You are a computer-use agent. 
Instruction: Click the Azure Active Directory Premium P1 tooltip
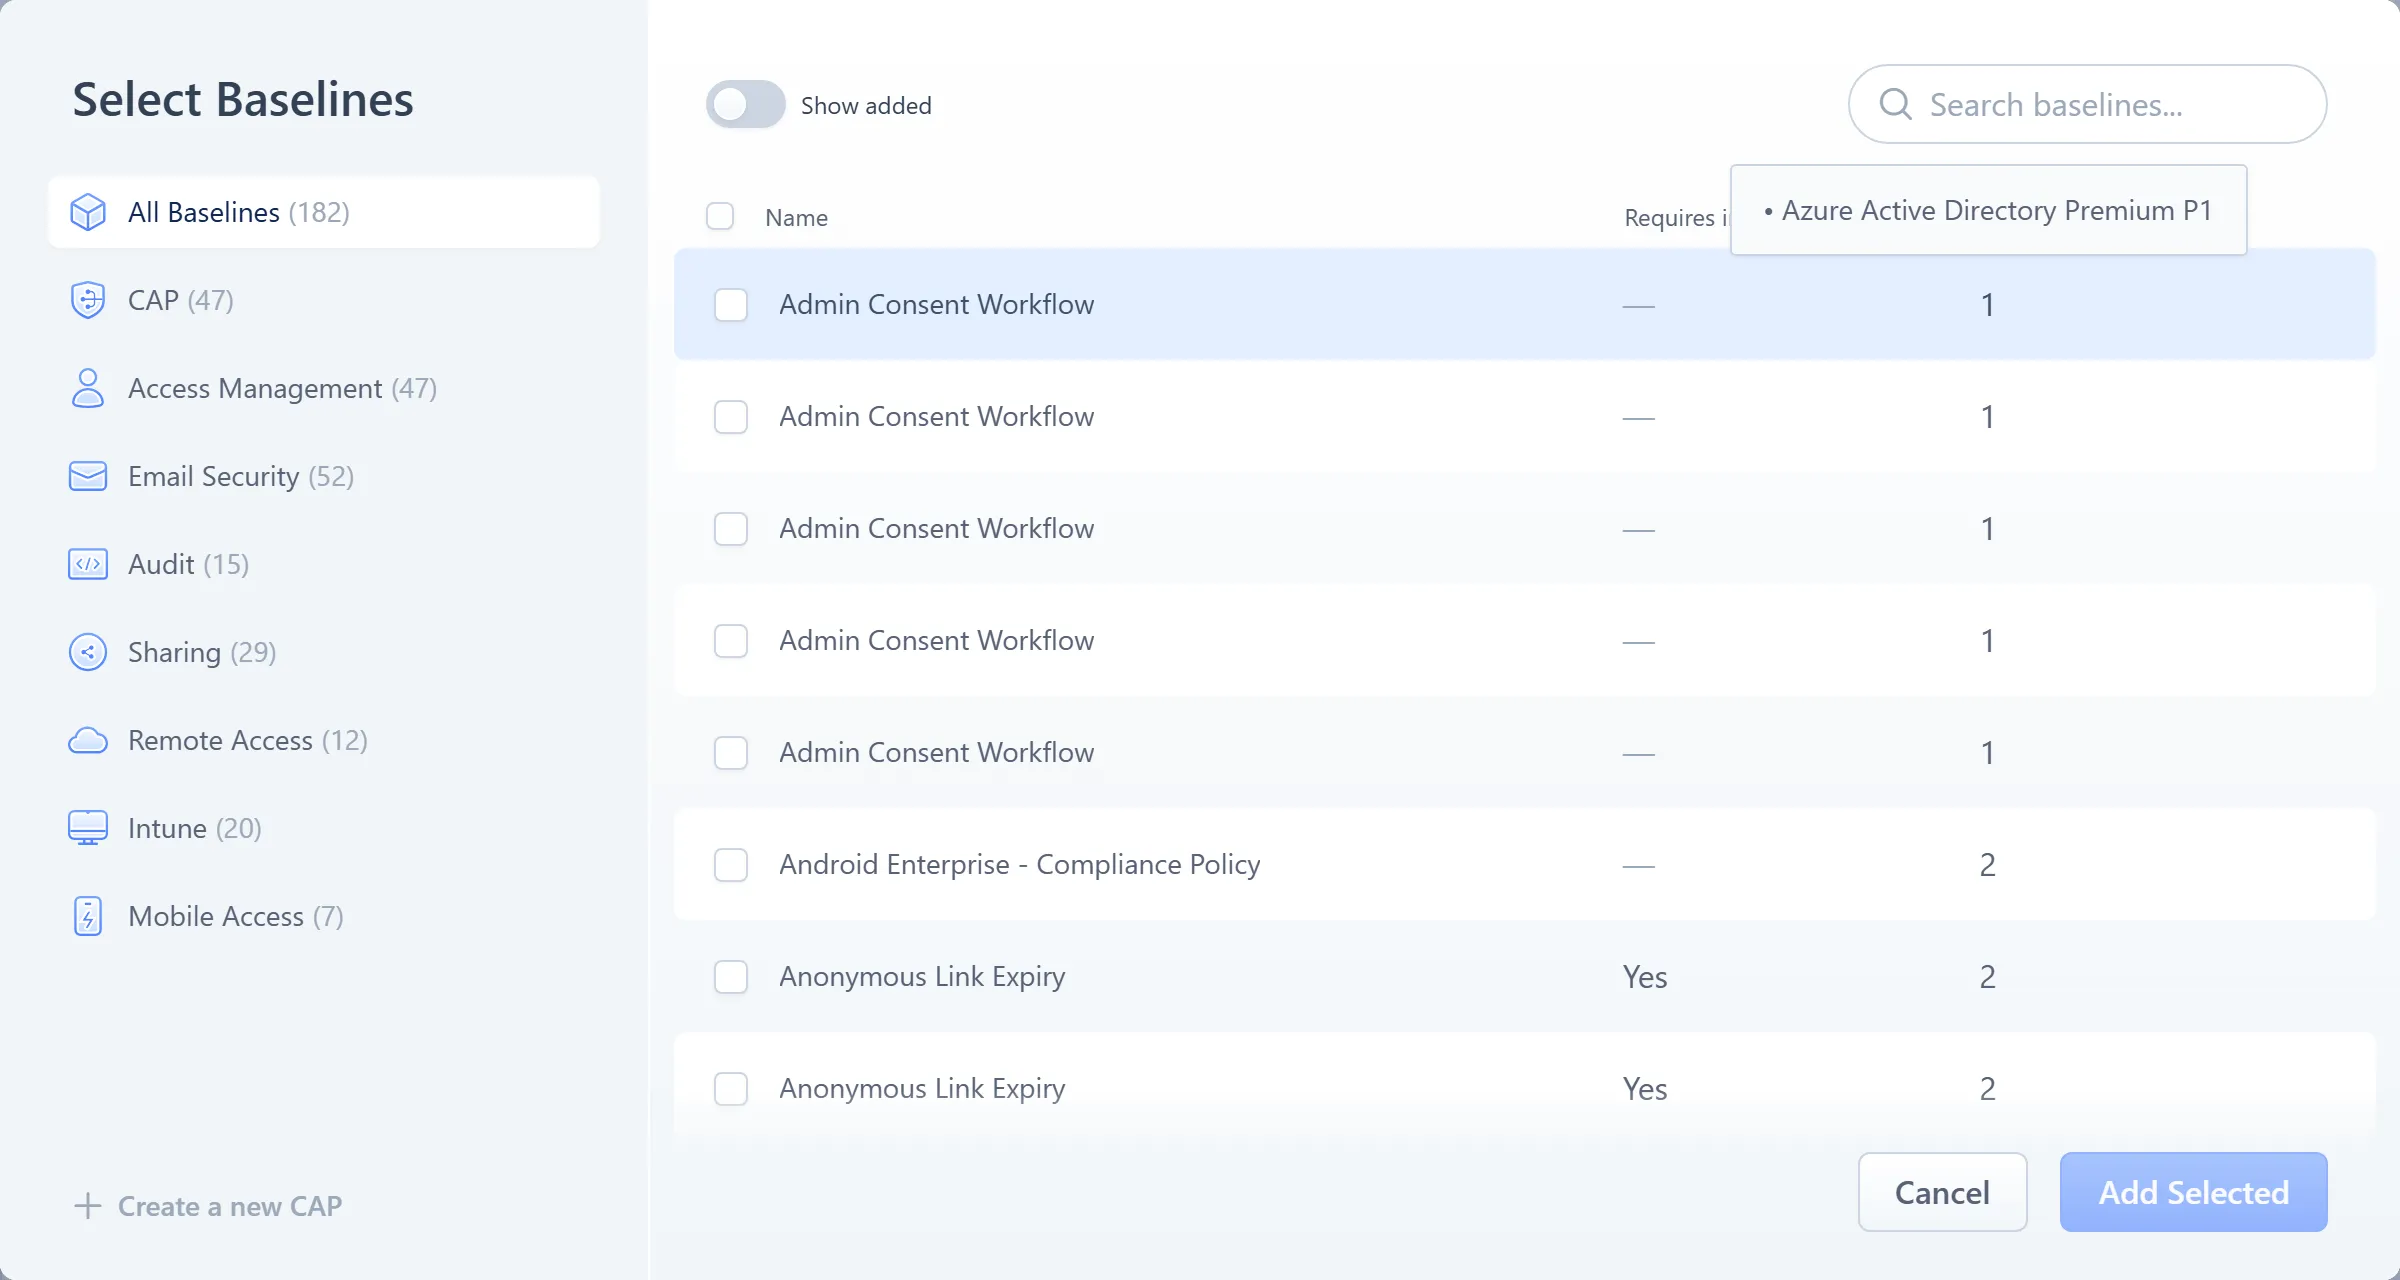pyautogui.click(x=1988, y=210)
